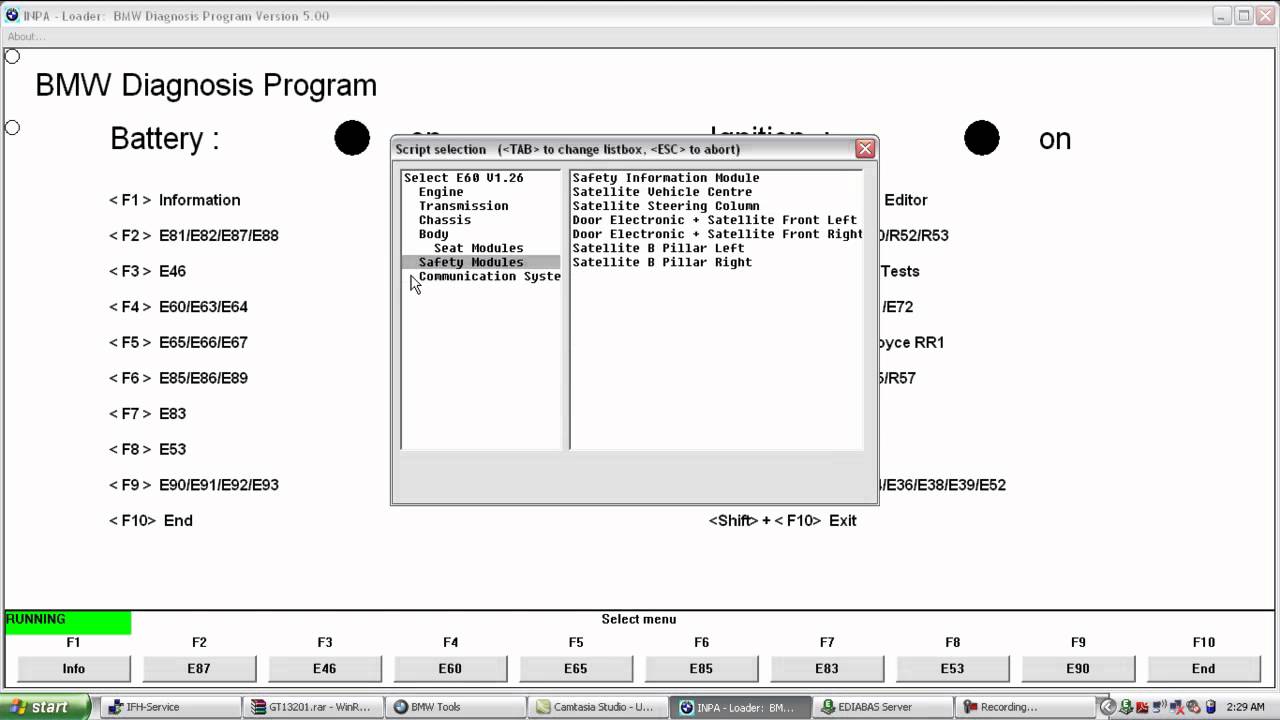The image size is (1280, 720).
Task: Click the F8 E53 button
Action: pyautogui.click(x=952, y=668)
